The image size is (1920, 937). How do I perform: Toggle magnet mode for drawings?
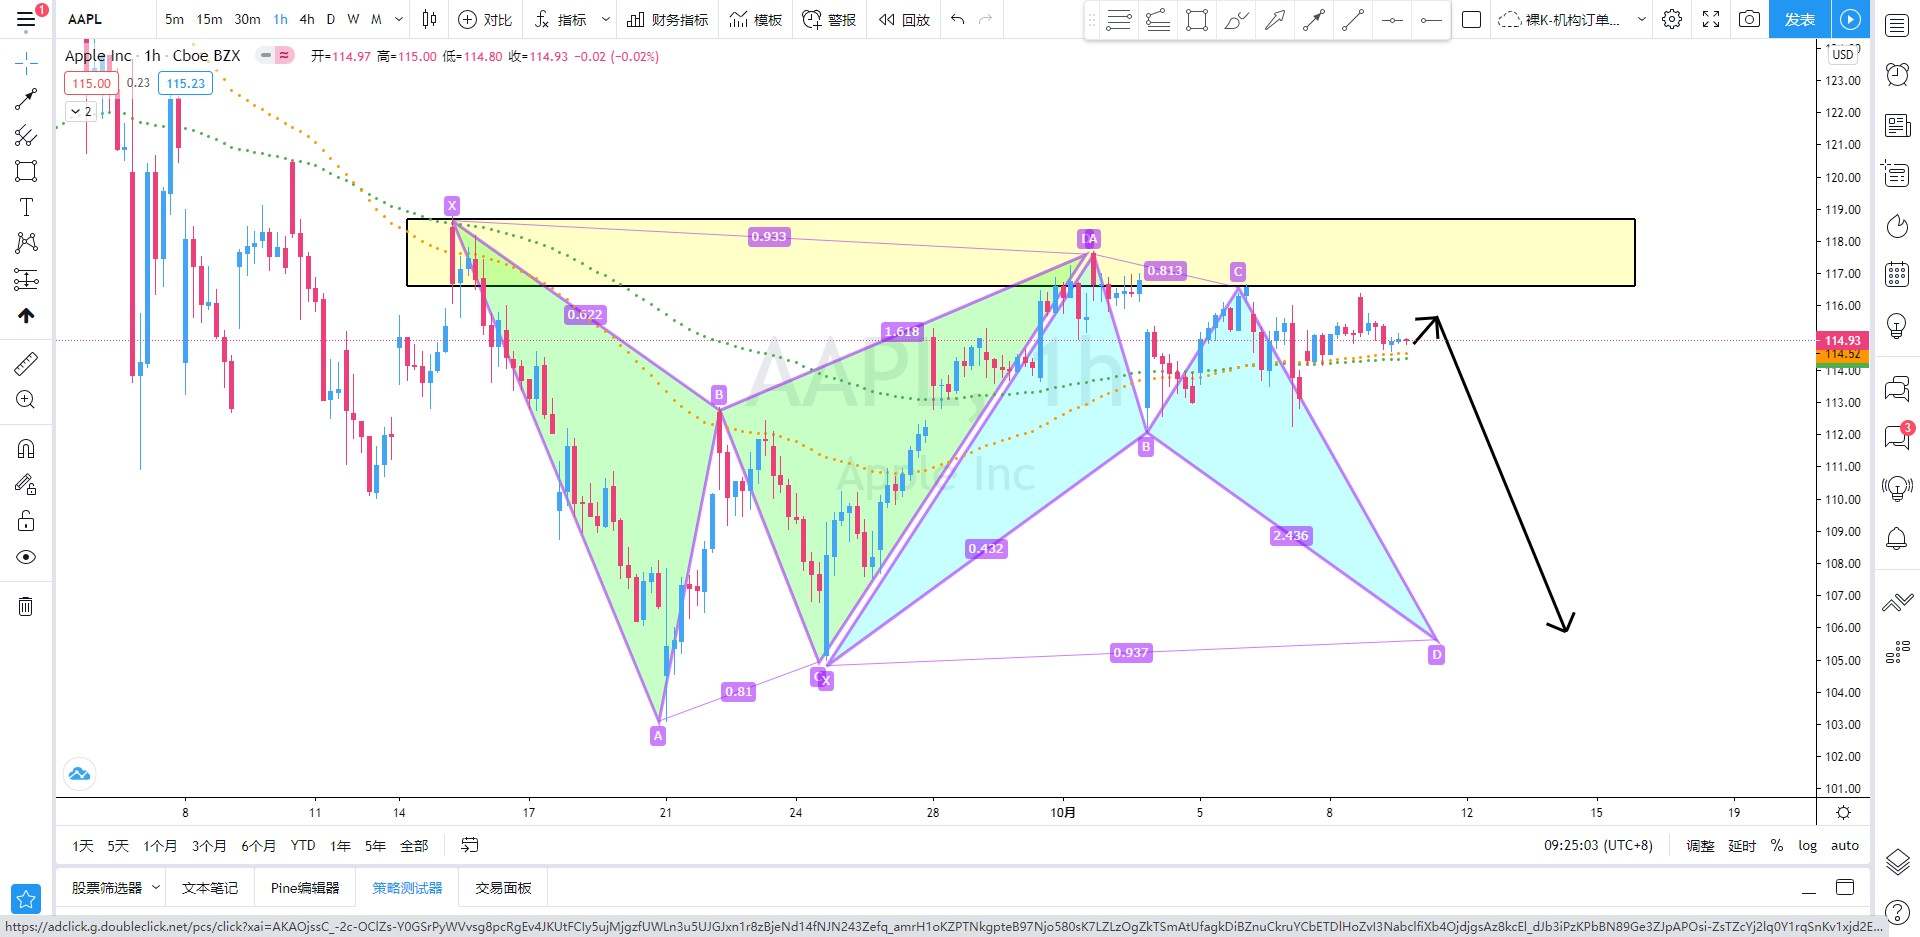(26, 449)
